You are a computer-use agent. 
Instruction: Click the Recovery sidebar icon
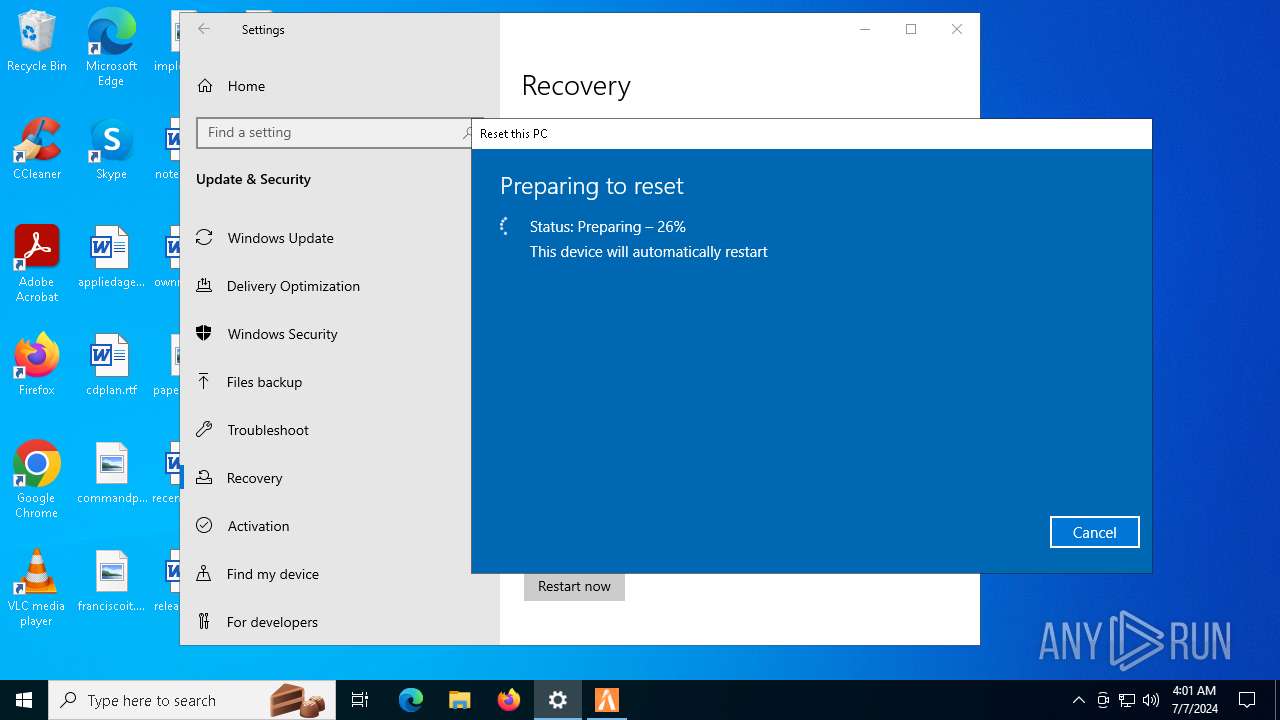[204, 478]
